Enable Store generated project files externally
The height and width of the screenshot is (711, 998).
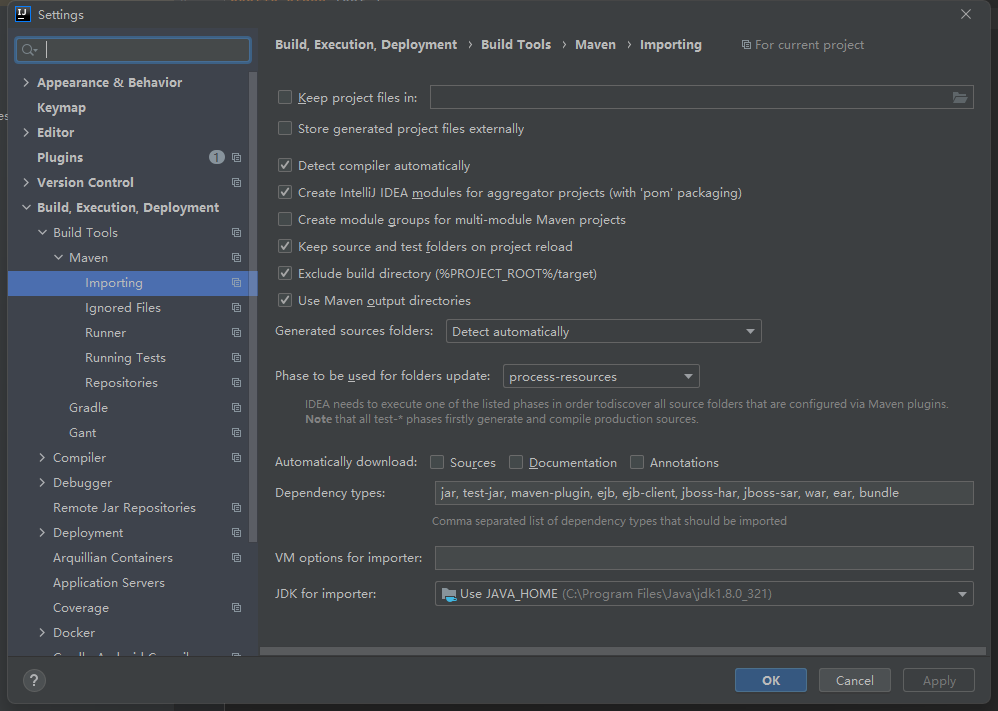click(x=285, y=128)
